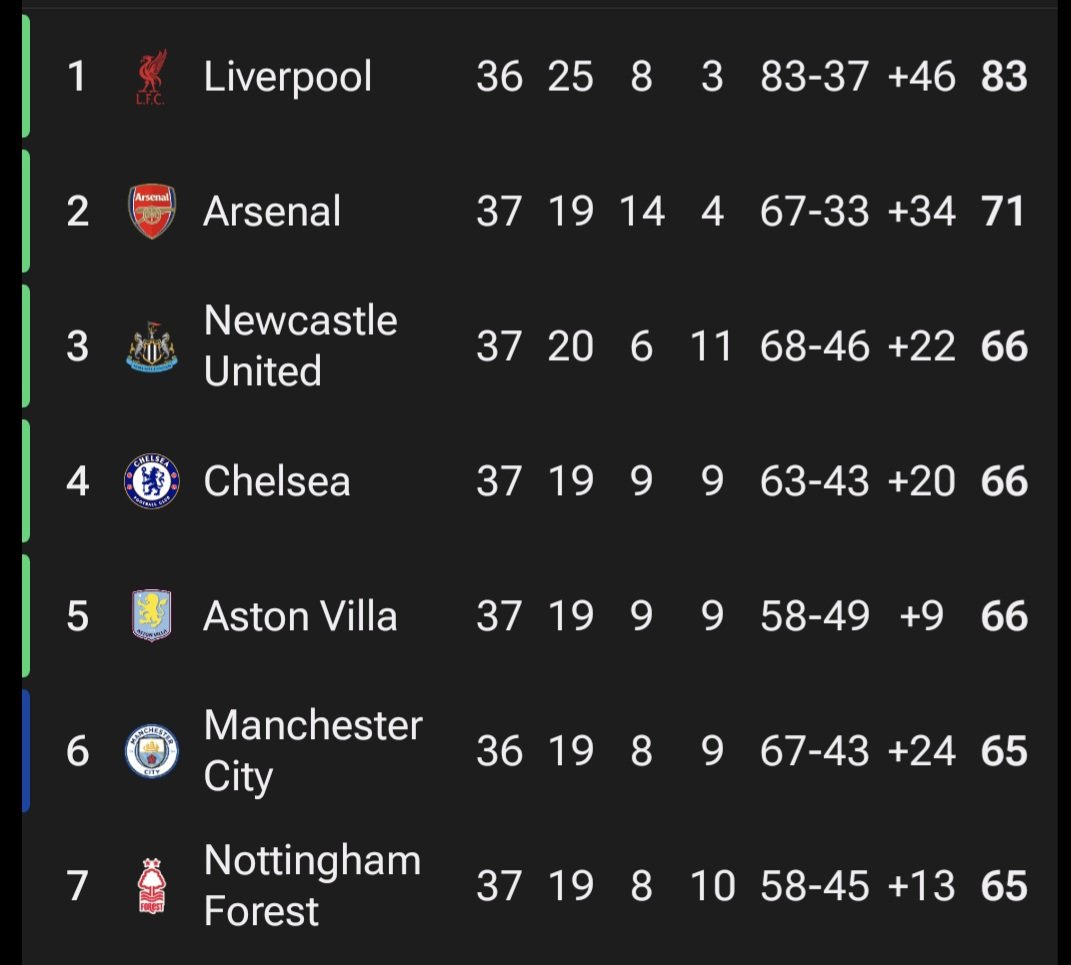Open the Liverpool team name
1071x965 pixels.
coord(288,76)
